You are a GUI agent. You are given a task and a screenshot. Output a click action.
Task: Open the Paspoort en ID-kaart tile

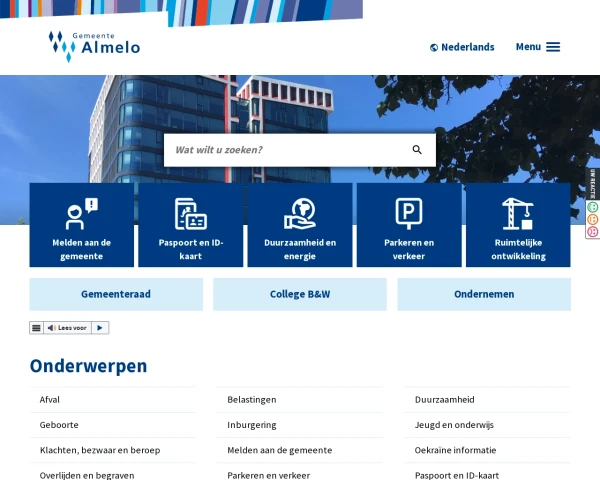(x=191, y=225)
